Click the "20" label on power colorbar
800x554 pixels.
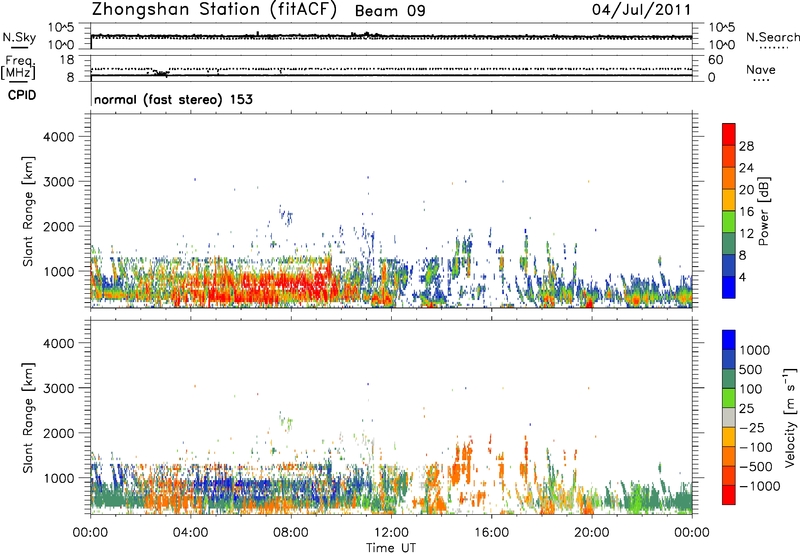[746, 190]
